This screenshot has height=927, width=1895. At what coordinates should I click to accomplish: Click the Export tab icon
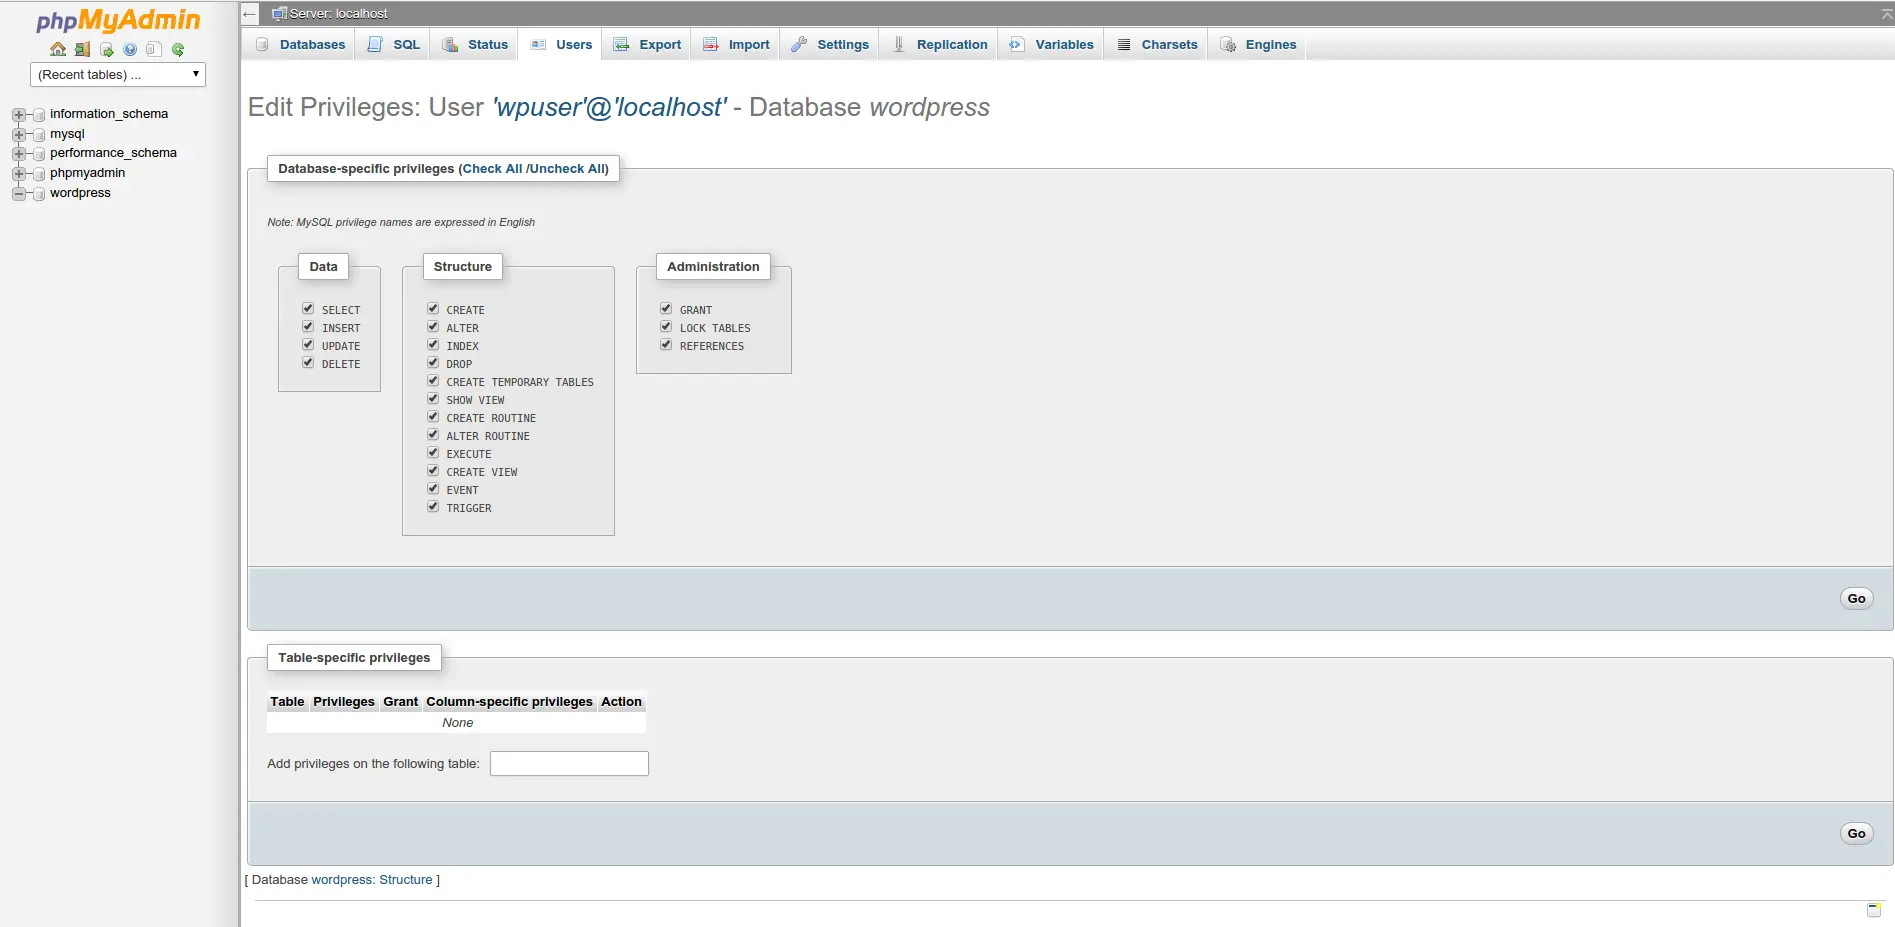pos(621,45)
